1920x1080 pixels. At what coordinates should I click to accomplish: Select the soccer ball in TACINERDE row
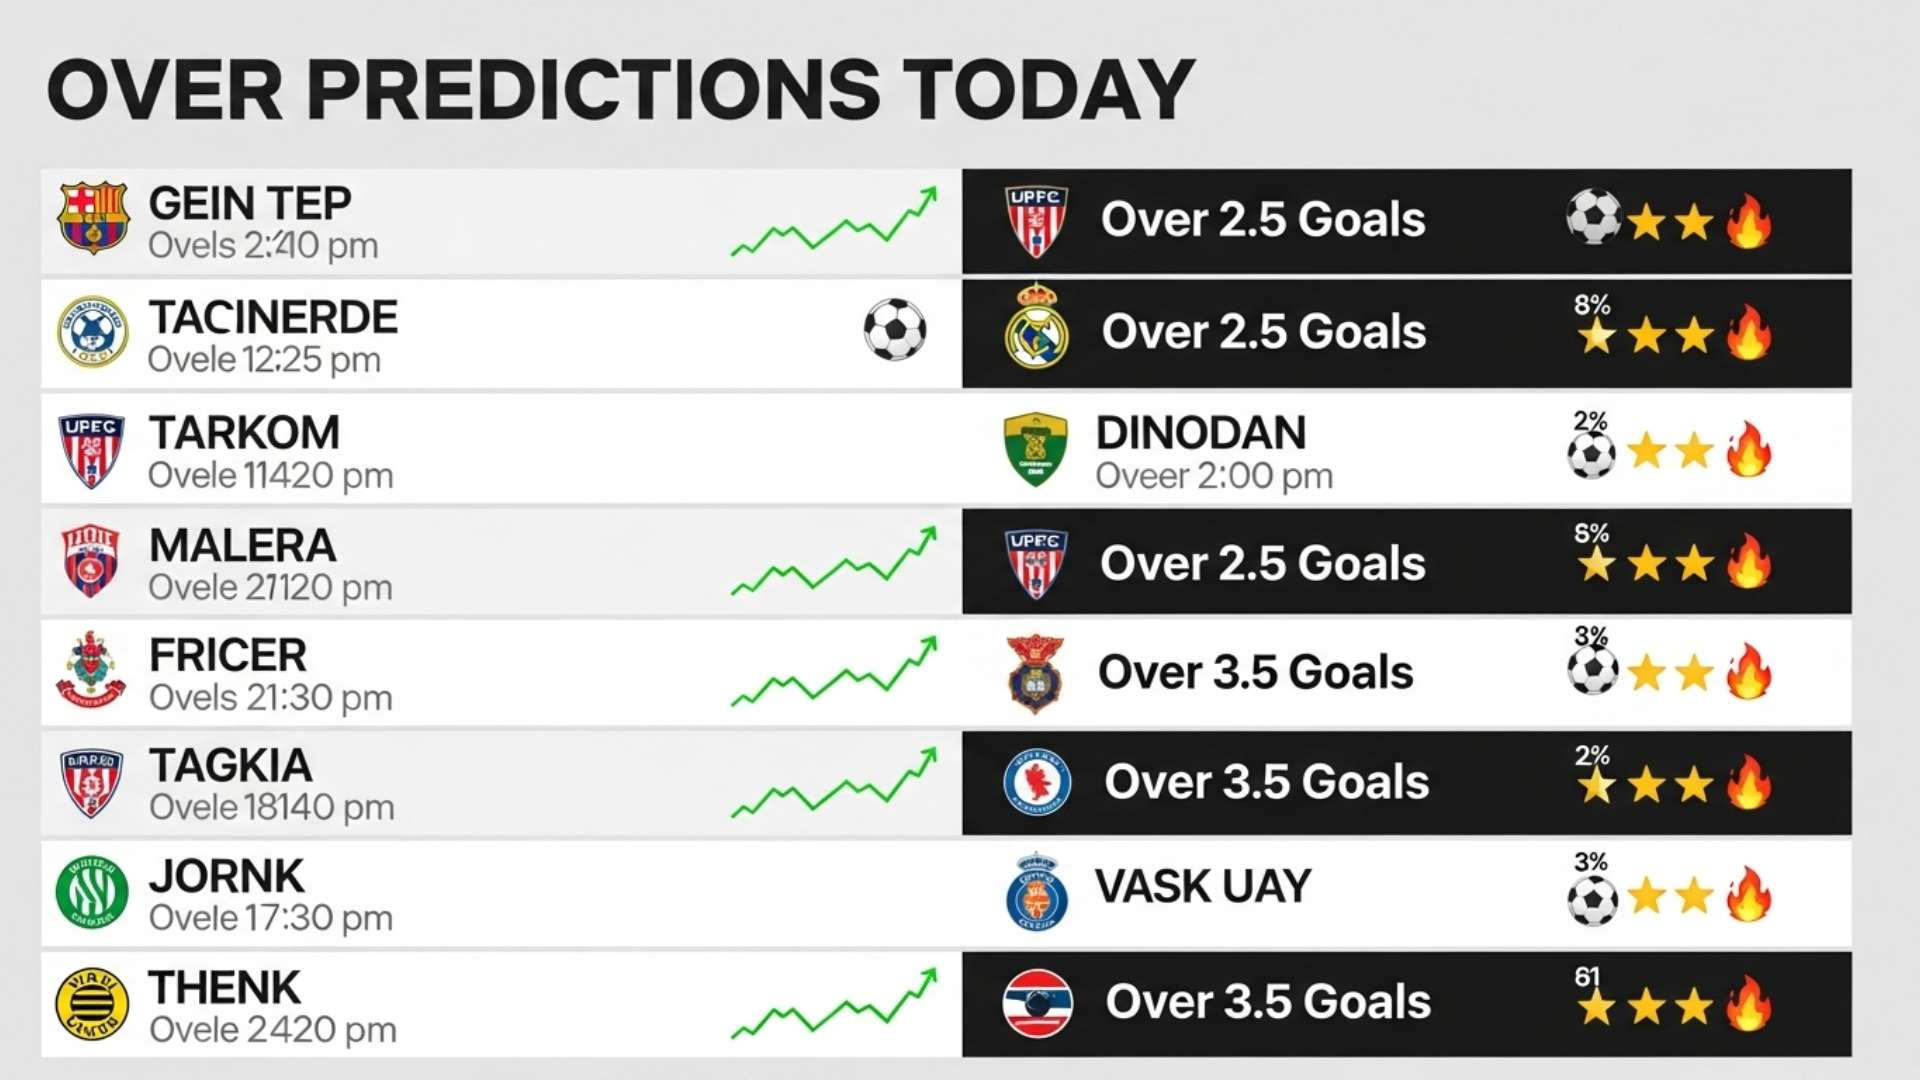click(895, 329)
